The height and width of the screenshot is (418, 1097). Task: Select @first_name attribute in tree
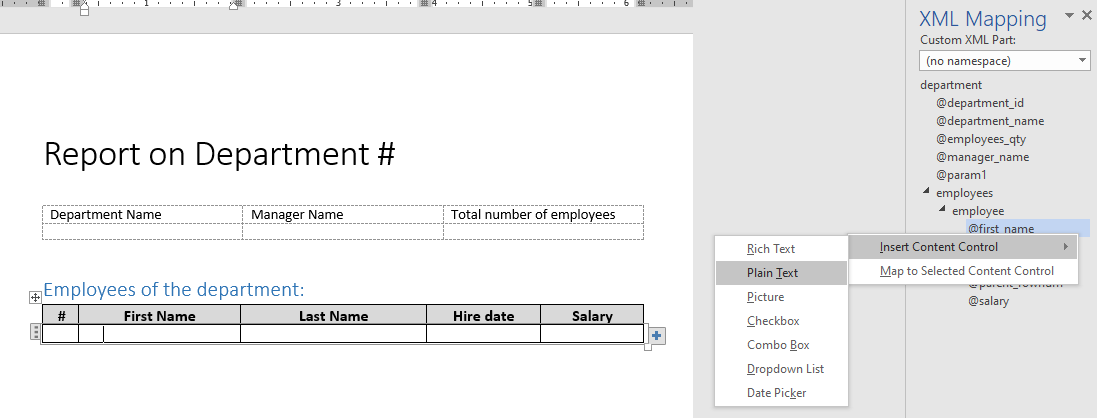(x=1000, y=228)
